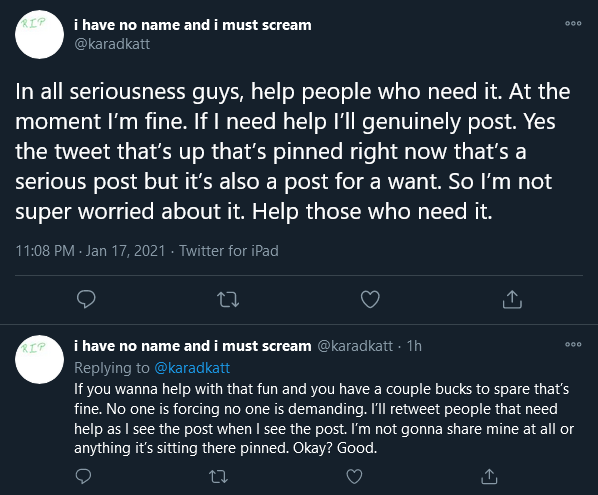Like the follow-up reply tweet
The height and width of the screenshot is (495, 598).
pos(354,476)
